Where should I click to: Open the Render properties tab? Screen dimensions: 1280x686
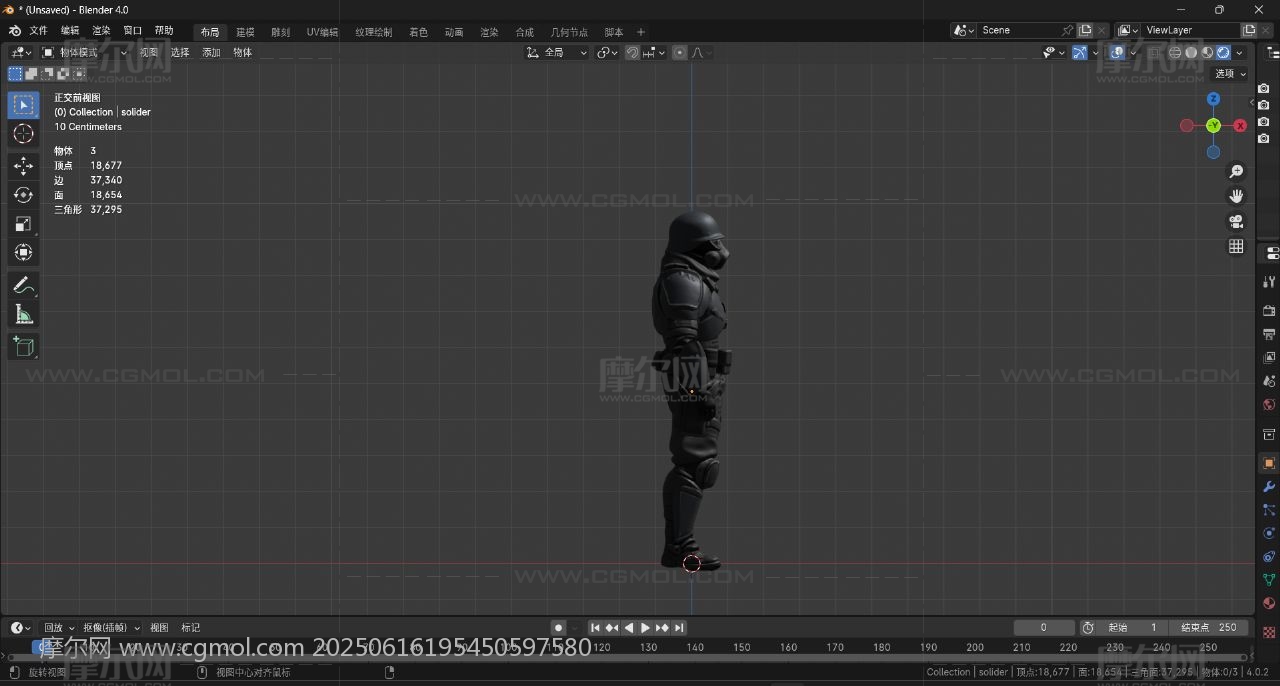click(x=1269, y=311)
